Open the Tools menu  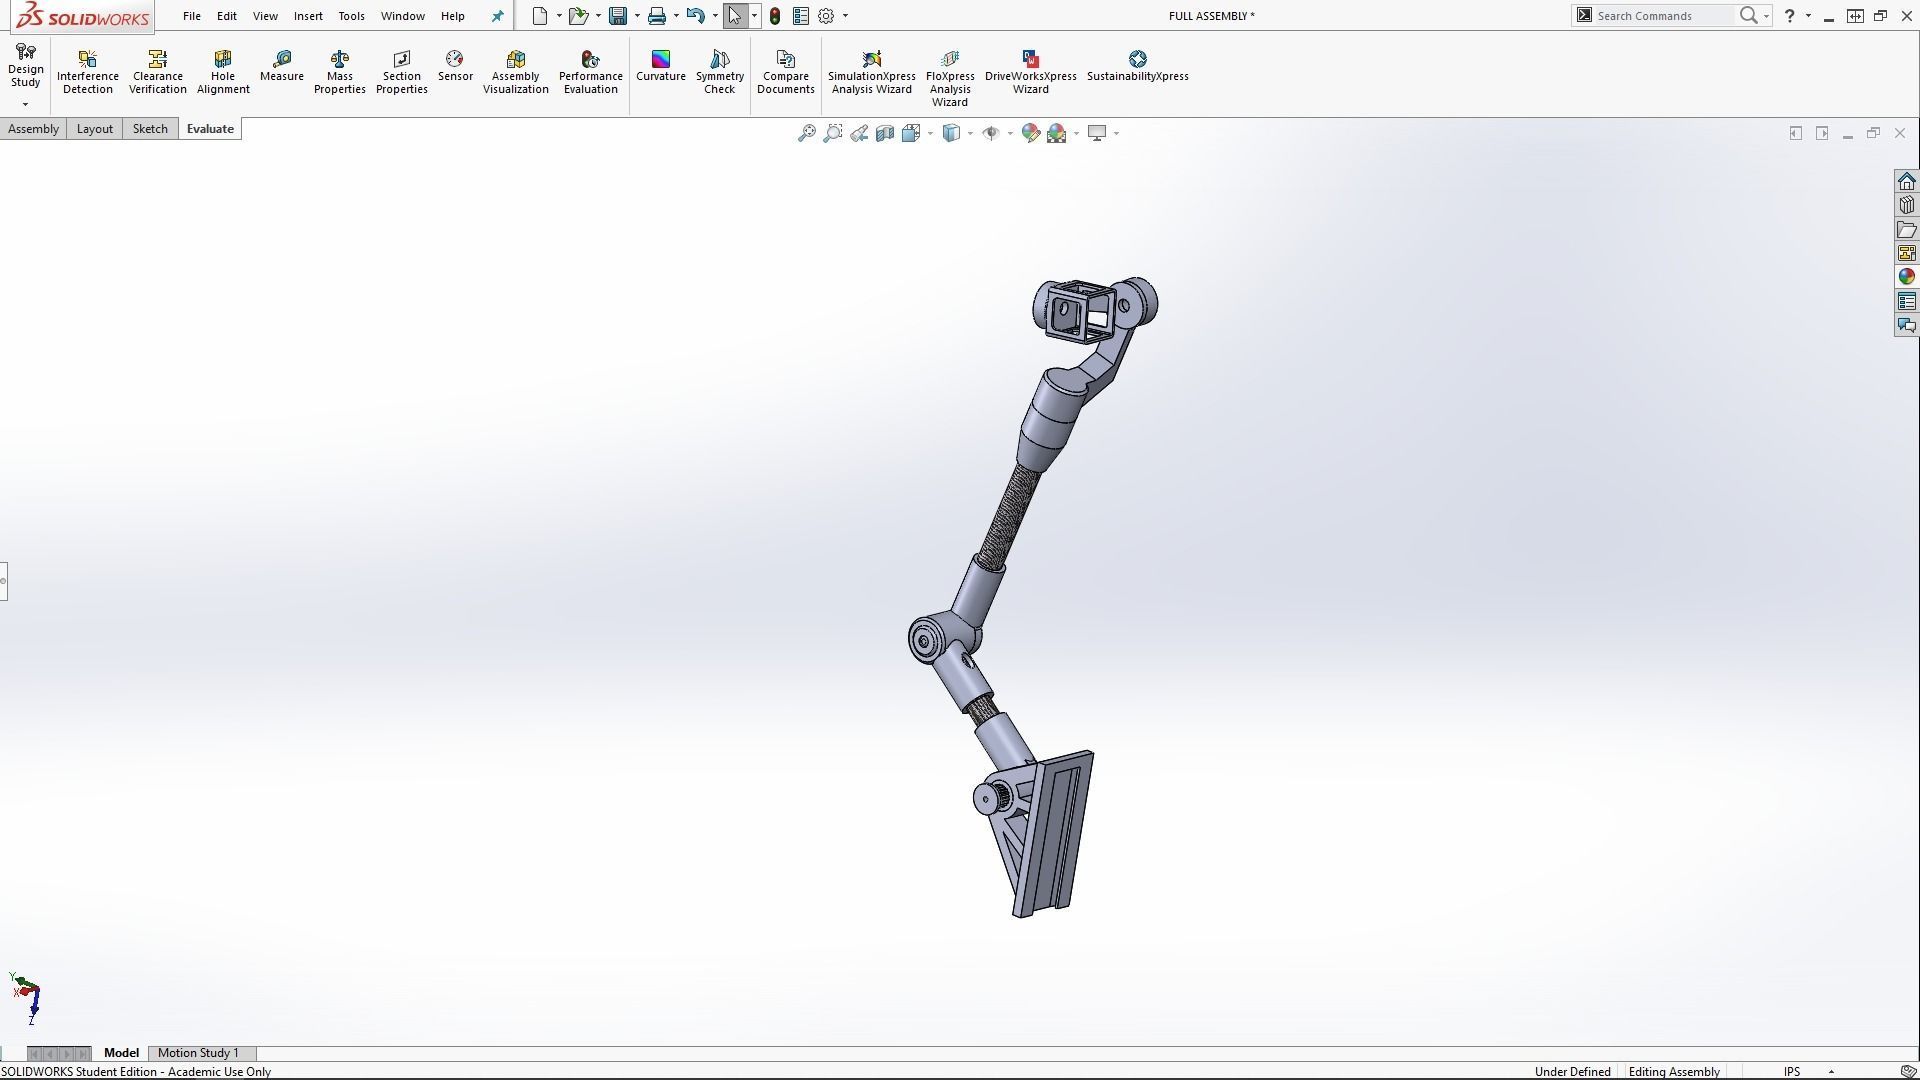[351, 16]
